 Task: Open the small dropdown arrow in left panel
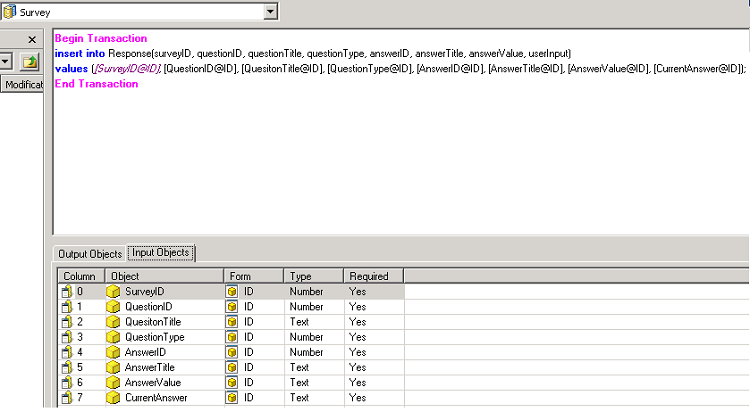coord(6,62)
